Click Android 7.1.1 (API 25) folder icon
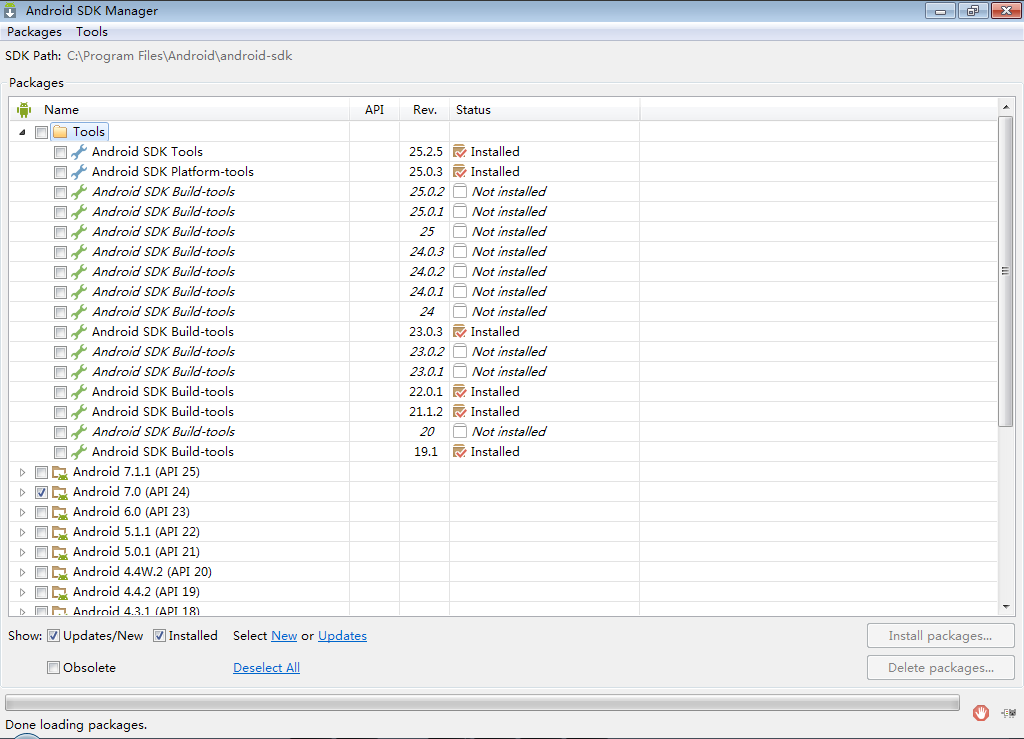Viewport: 1024px width, 739px height. pyautogui.click(x=60, y=473)
